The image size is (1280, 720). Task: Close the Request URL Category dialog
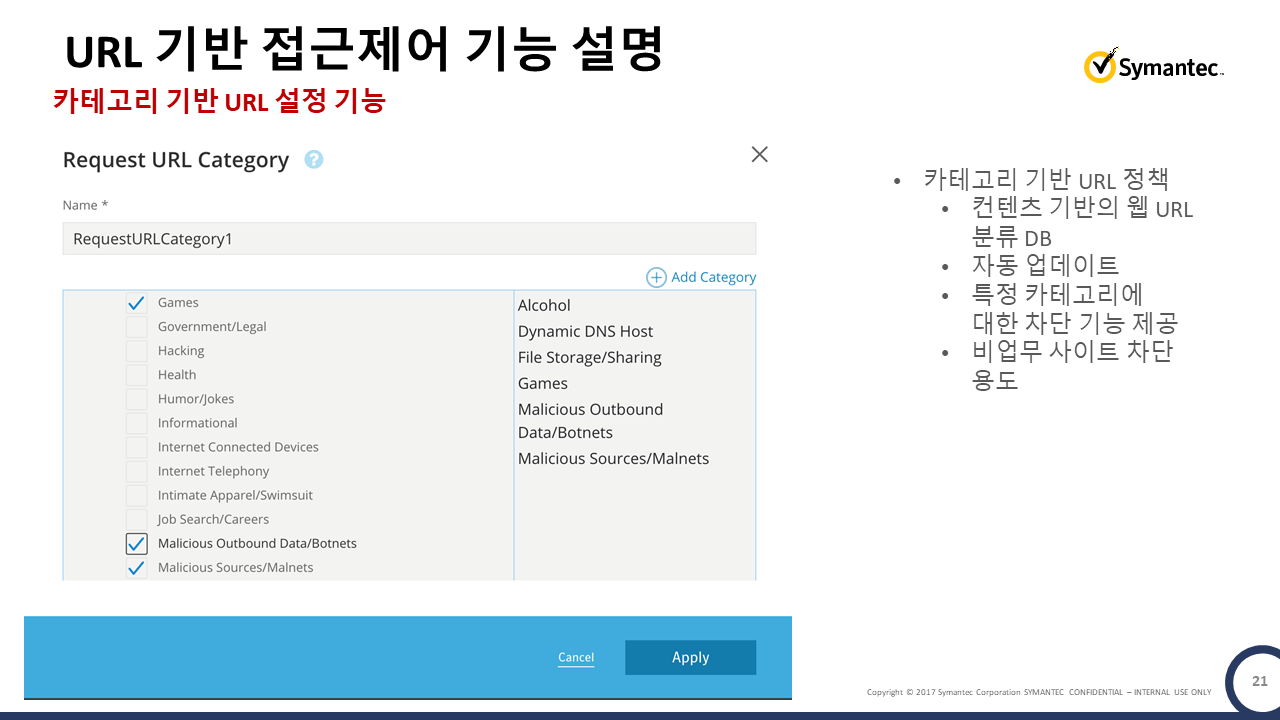point(759,154)
